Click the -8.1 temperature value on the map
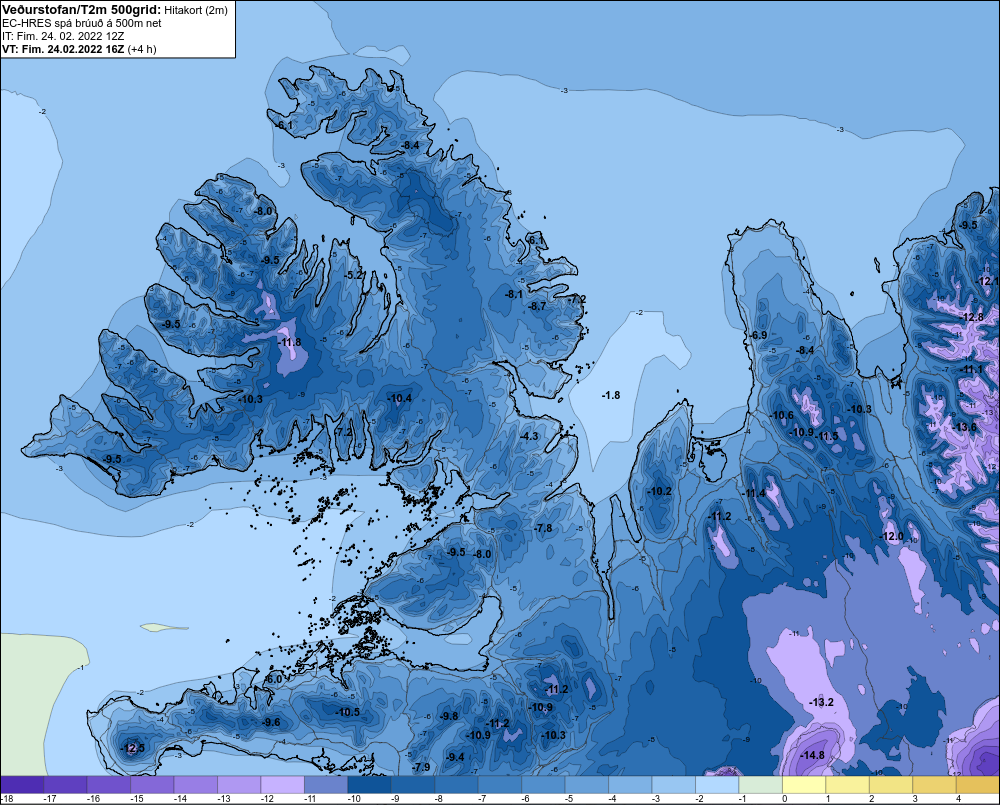Viewport: 1000px width, 805px height. 513,295
